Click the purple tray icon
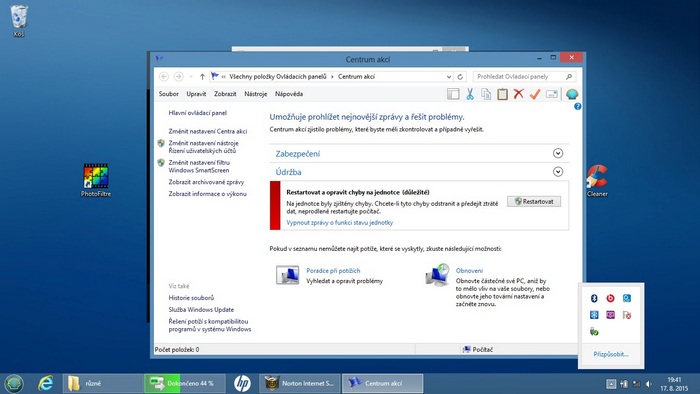 [610, 315]
